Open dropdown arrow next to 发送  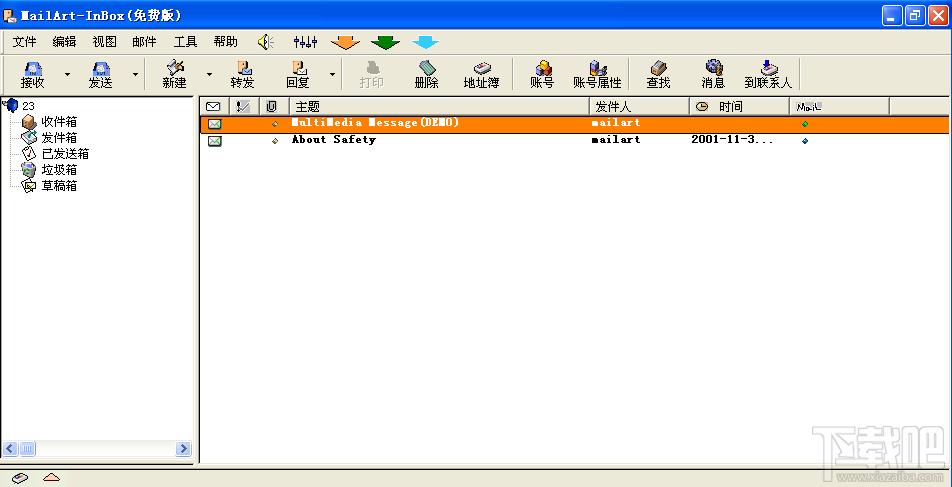(135, 75)
